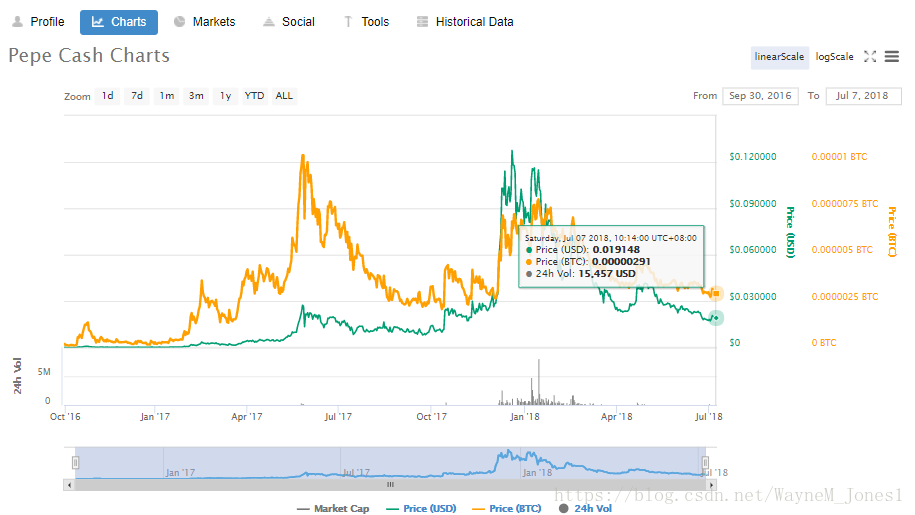Click the Markets pie chart icon
The image size is (915, 515).
pyautogui.click(x=179, y=22)
